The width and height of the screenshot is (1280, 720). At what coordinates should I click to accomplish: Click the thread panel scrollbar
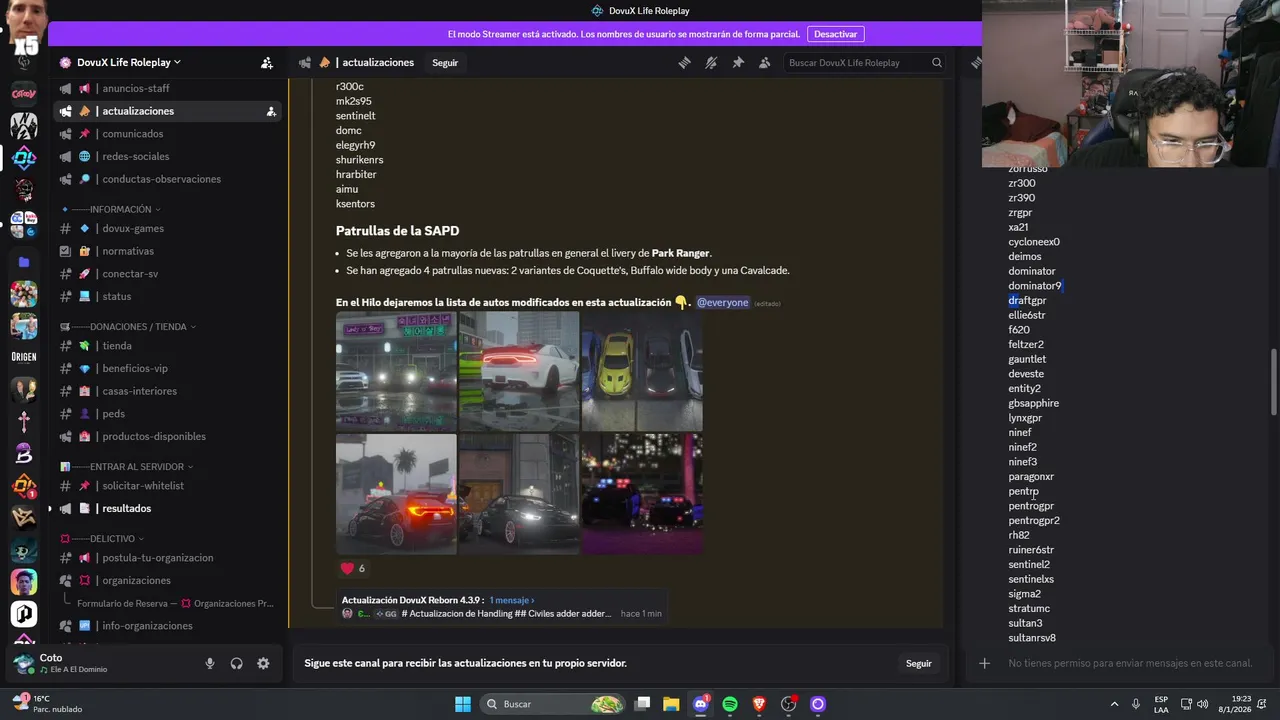1273,381
